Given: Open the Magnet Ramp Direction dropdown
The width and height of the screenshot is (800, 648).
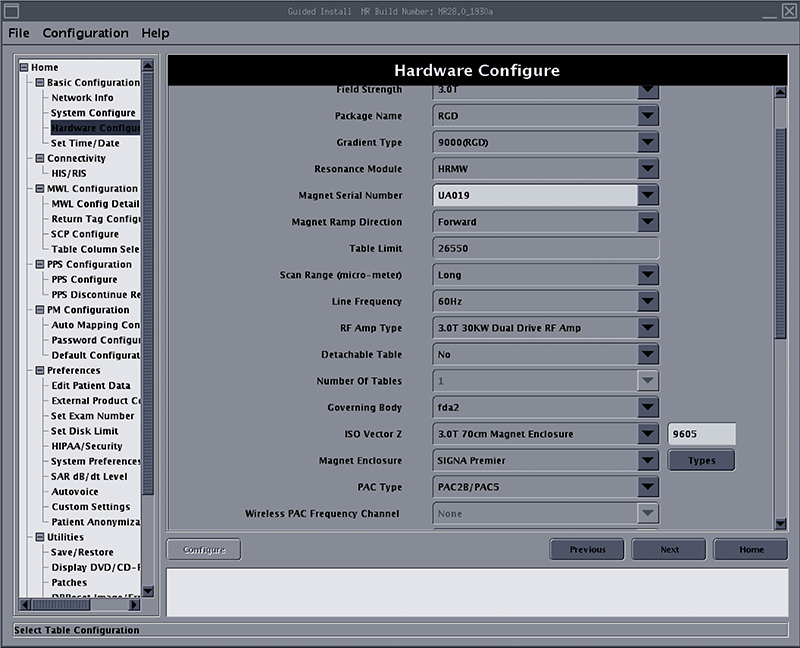Looking at the screenshot, I should [648, 222].
